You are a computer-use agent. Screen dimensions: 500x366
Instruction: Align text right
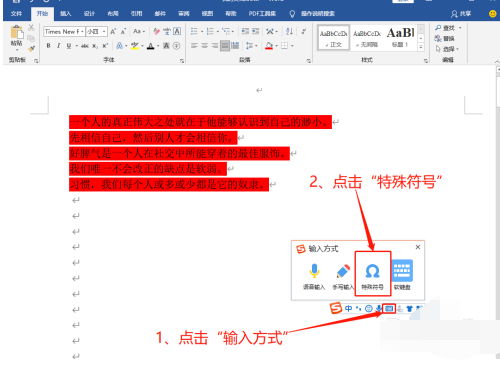point(215,46)
